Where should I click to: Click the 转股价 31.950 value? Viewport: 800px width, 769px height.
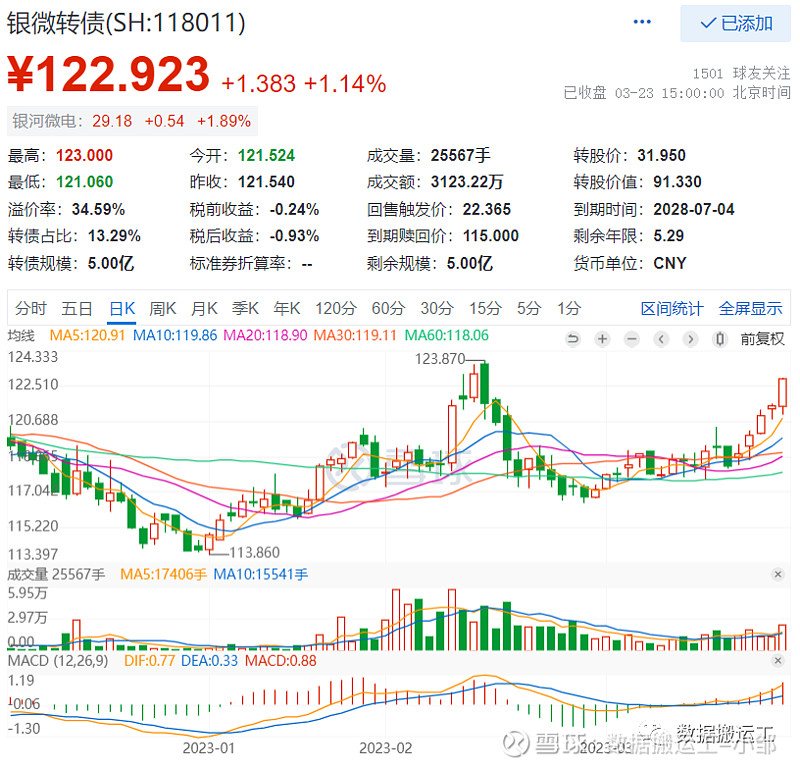[661, 155]
